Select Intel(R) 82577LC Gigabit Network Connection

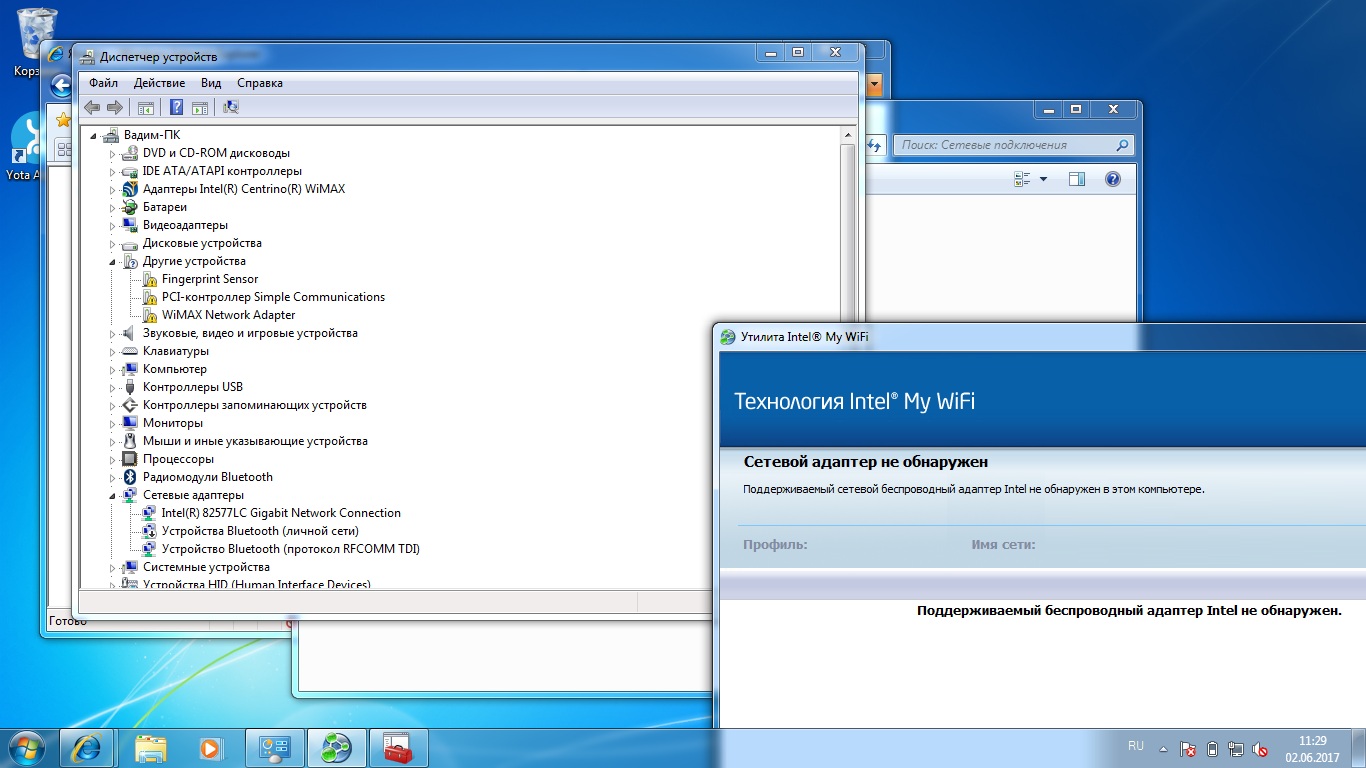281,513
